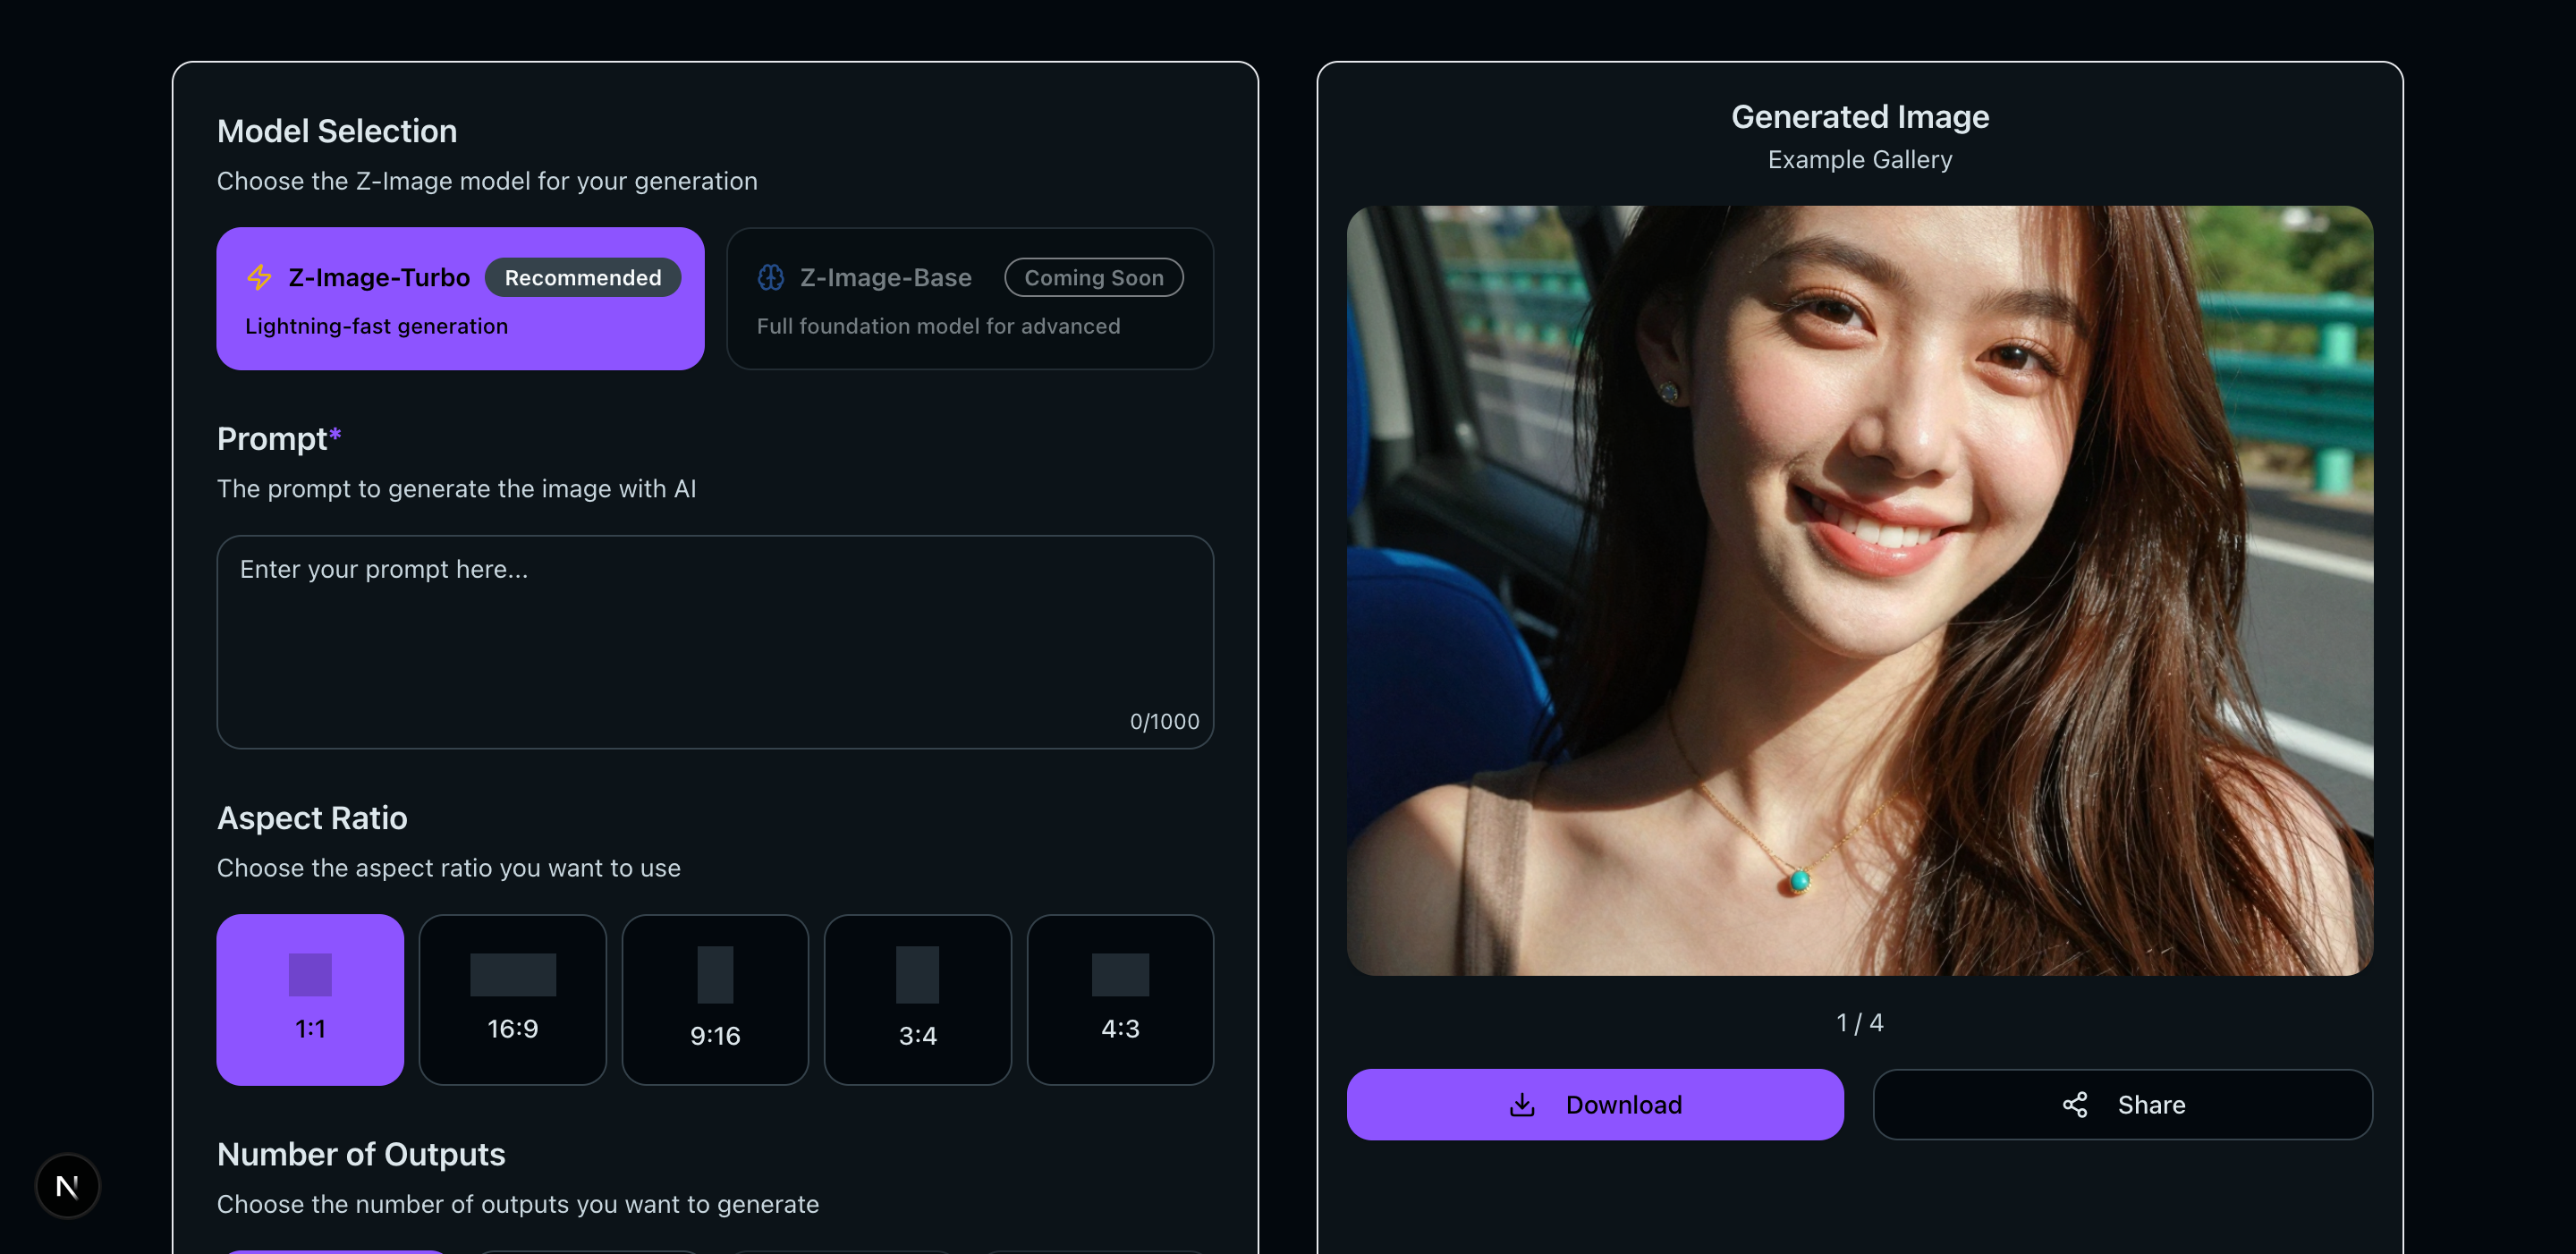Click the generated portrait image preview

pos(1859,590)
